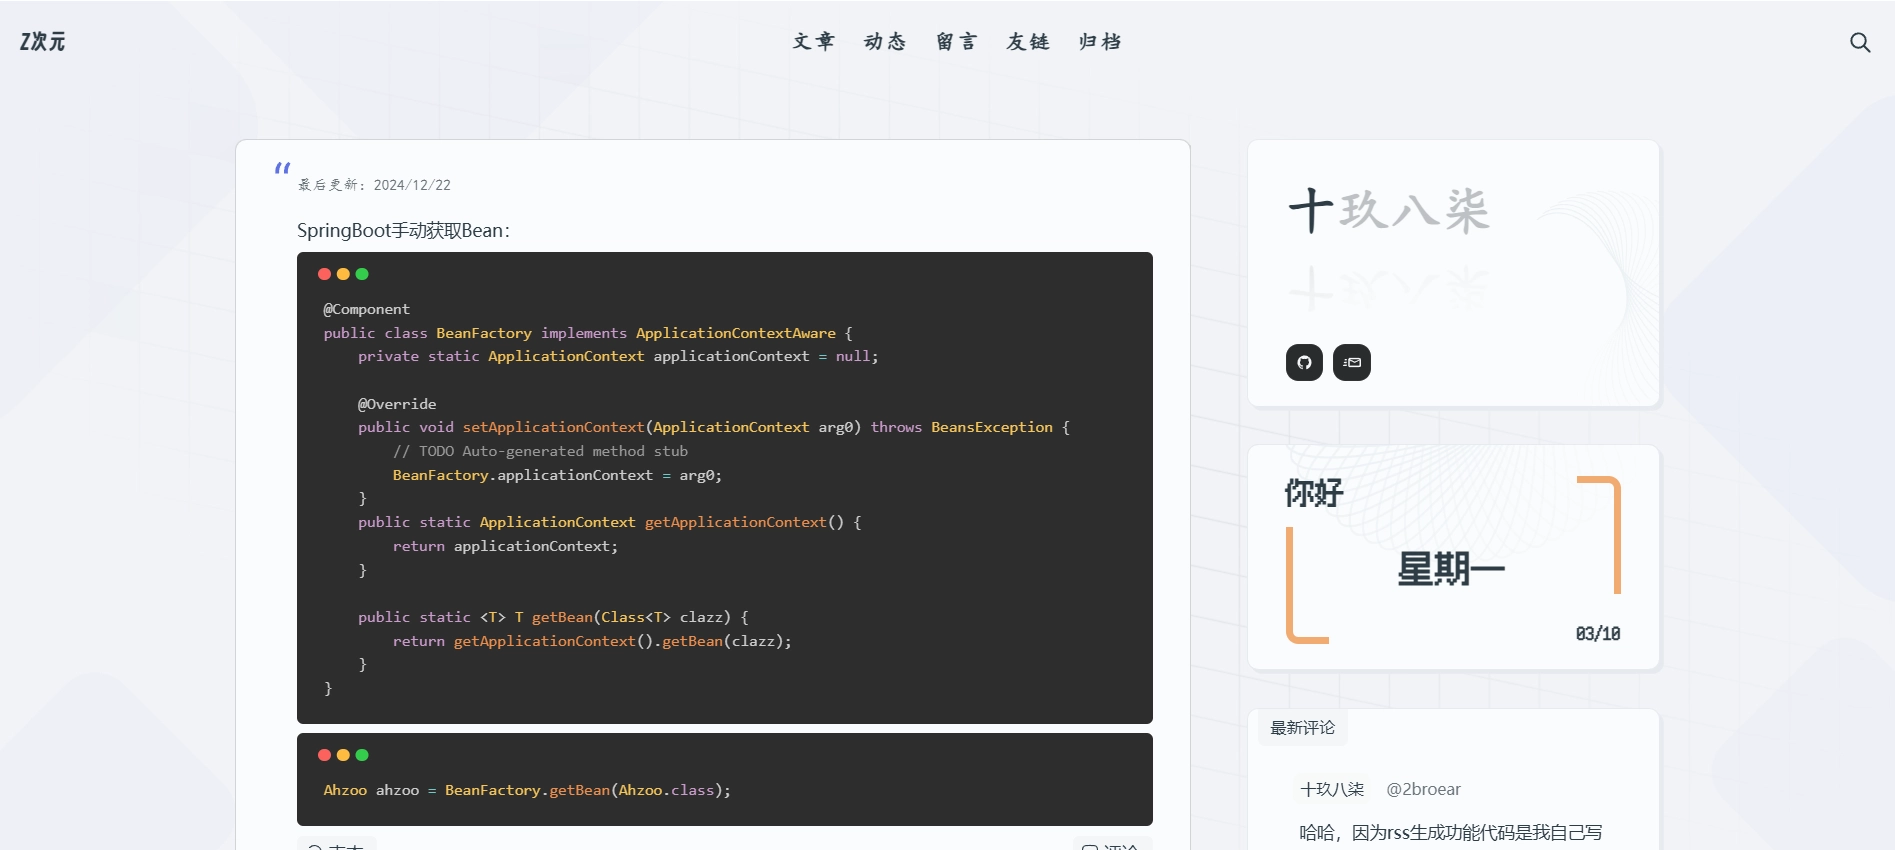The width and height of the screenshot is (1895, 850).
Task: Open the 留言 navigation item
Action: 956,41
